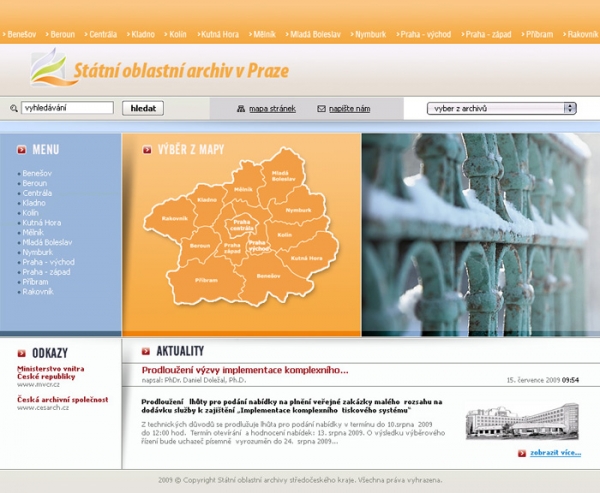Open Rakovník in left MENU list
This screenshot has width=600, height=493.
pyautogui.click(x=38, y=292)
